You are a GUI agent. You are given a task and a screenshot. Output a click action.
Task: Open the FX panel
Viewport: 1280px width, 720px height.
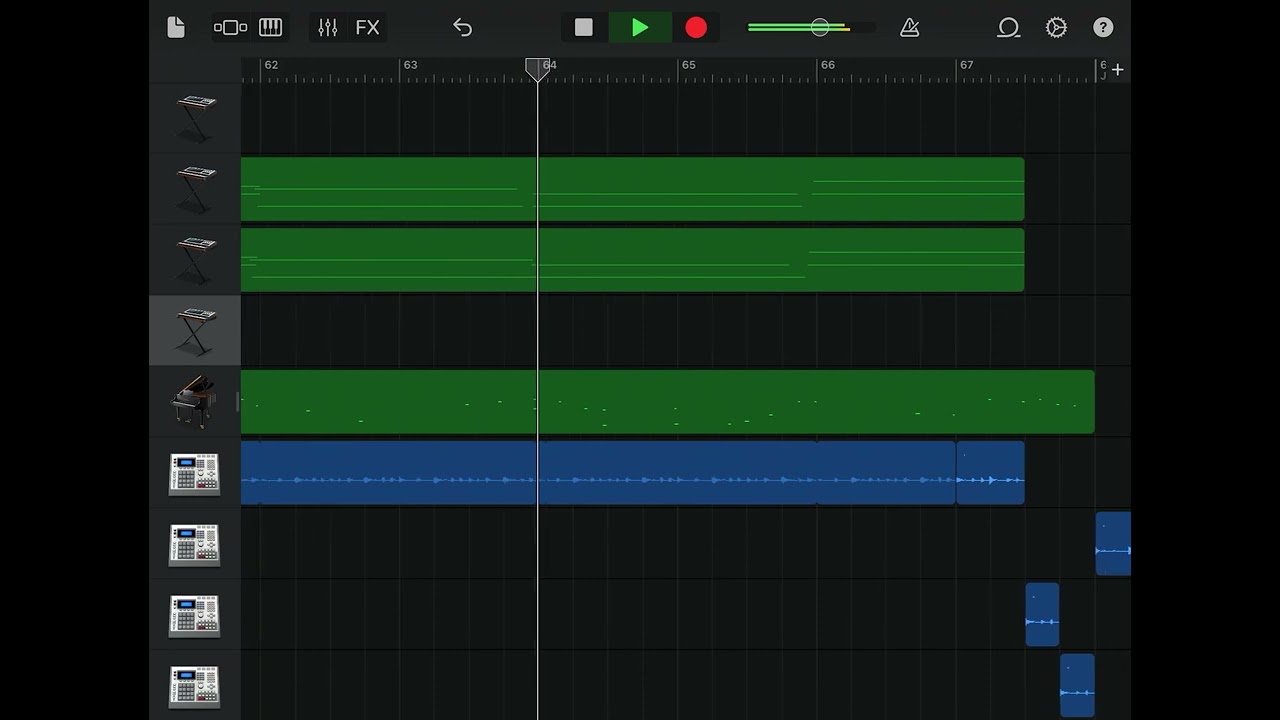[368, 28]
